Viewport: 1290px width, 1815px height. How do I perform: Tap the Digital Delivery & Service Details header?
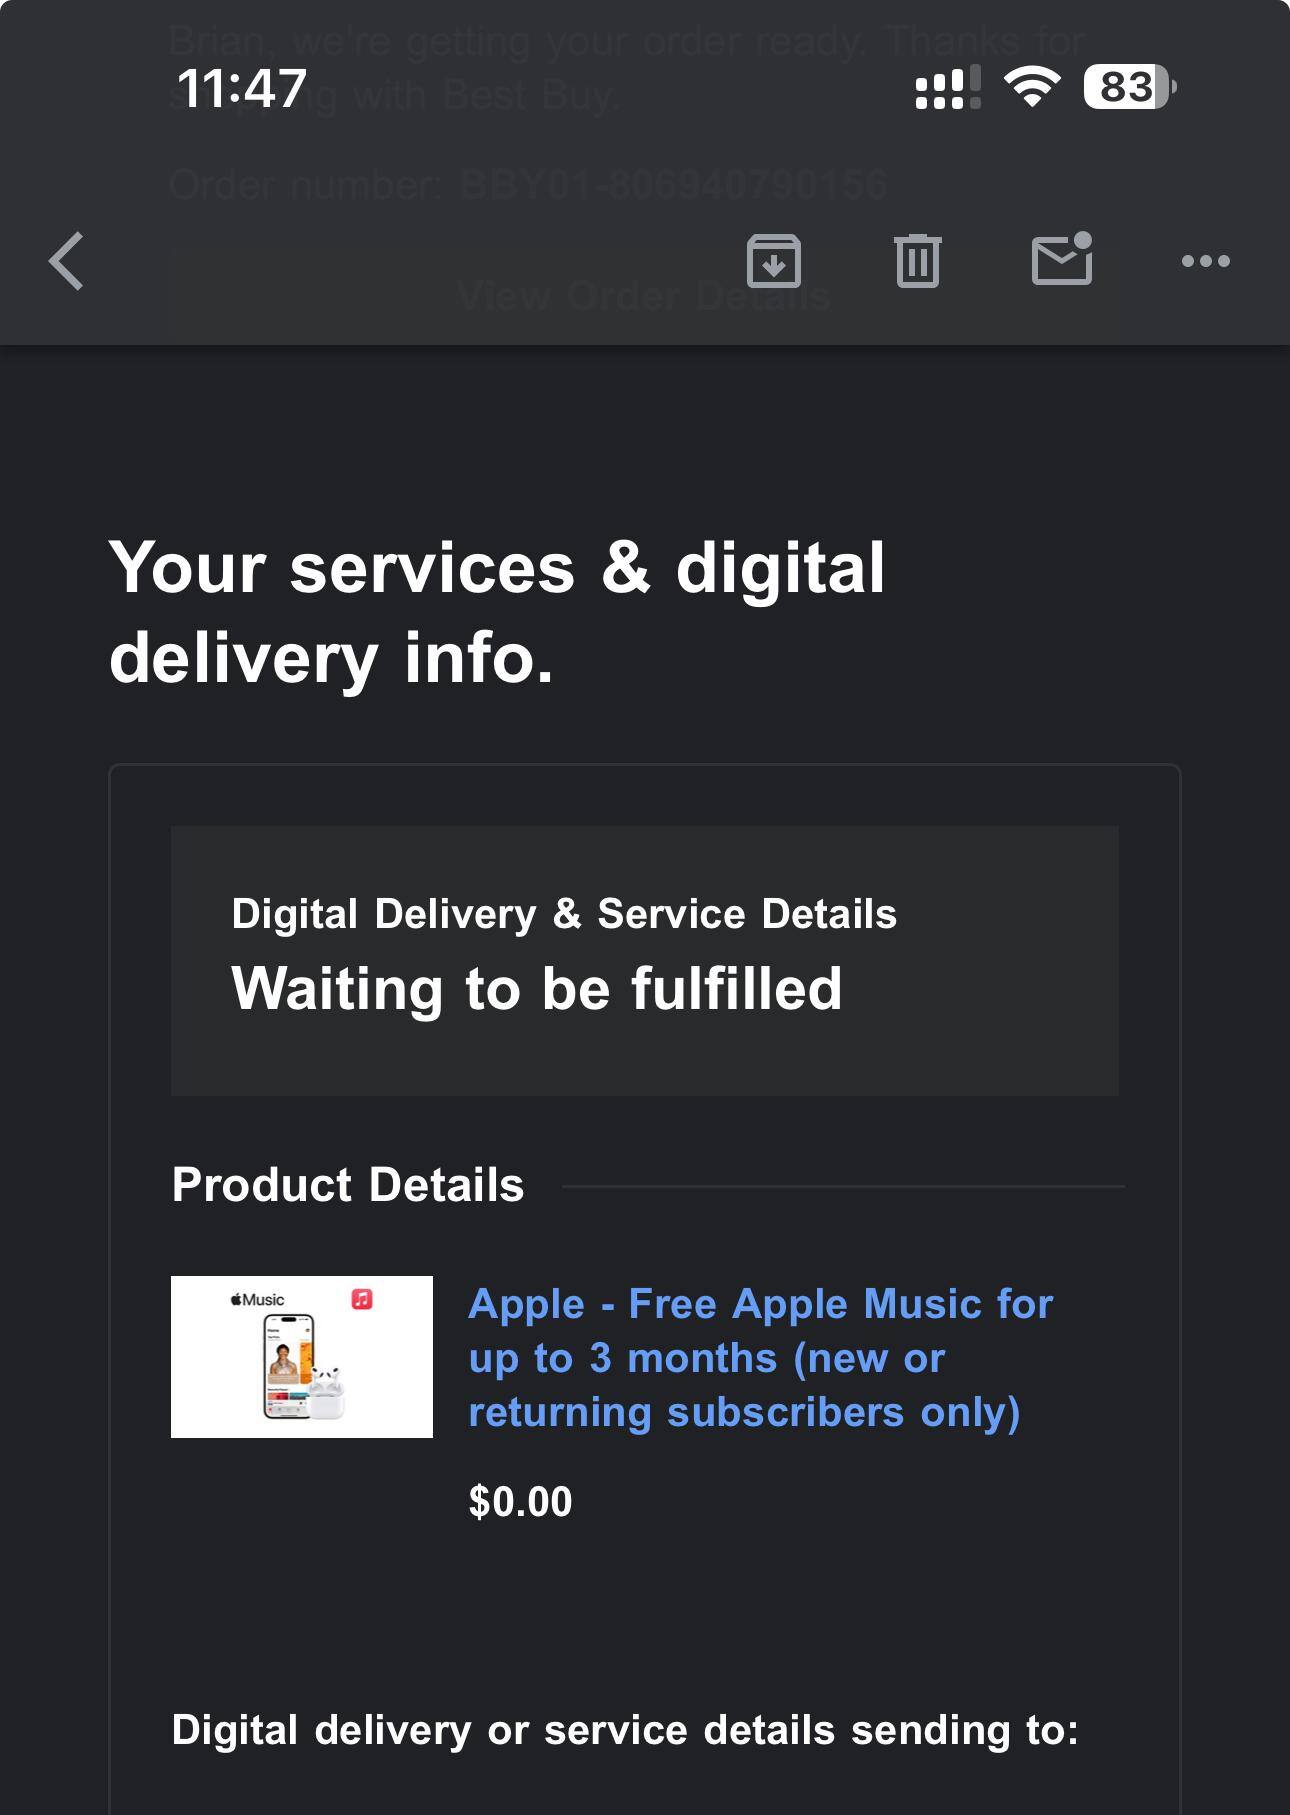click(x=565, y=913)
